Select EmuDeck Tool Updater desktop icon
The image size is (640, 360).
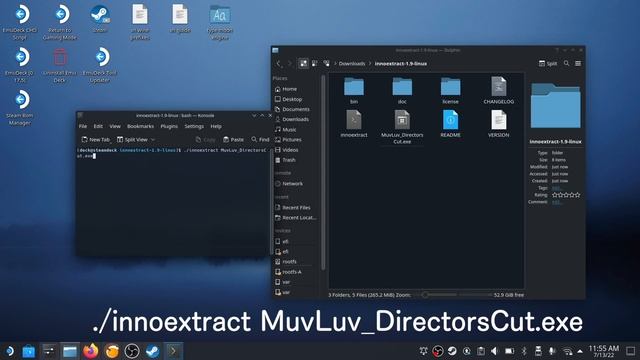coord(100,65)
